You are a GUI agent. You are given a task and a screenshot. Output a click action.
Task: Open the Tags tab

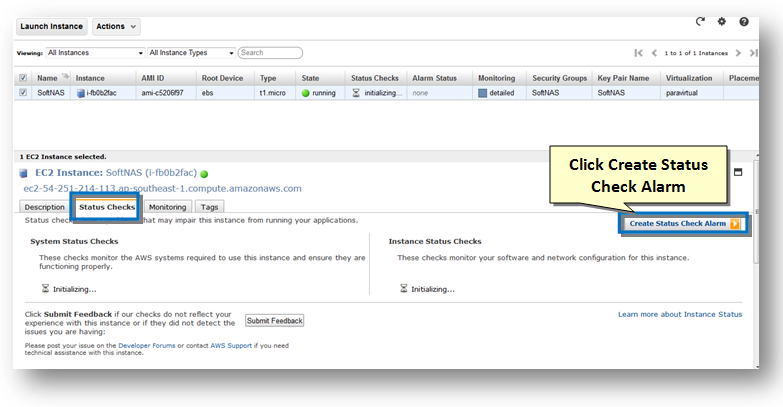[210, 207]
